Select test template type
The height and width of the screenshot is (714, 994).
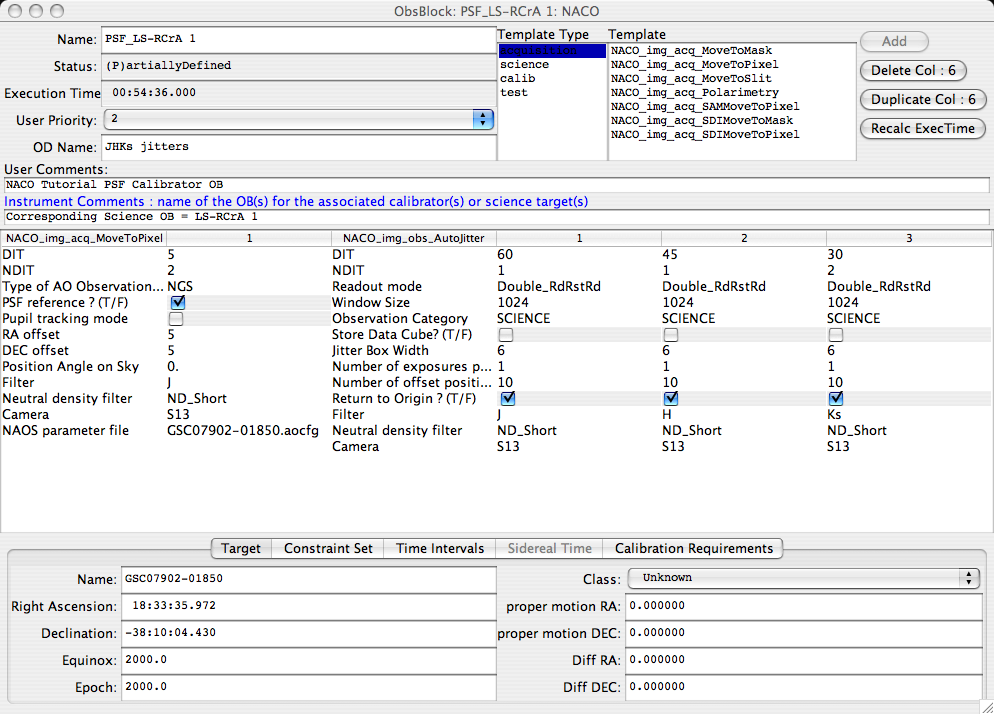click(552, 93)
